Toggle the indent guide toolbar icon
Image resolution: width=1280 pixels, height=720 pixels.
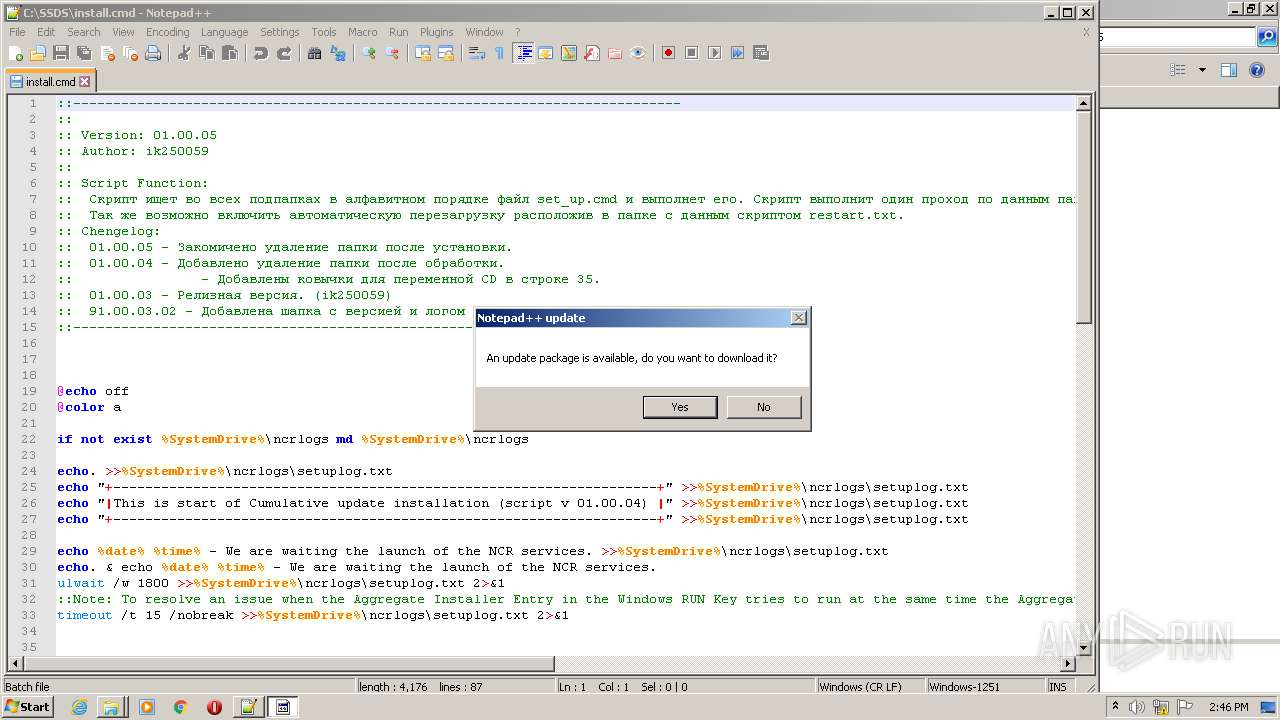point(523,53)
